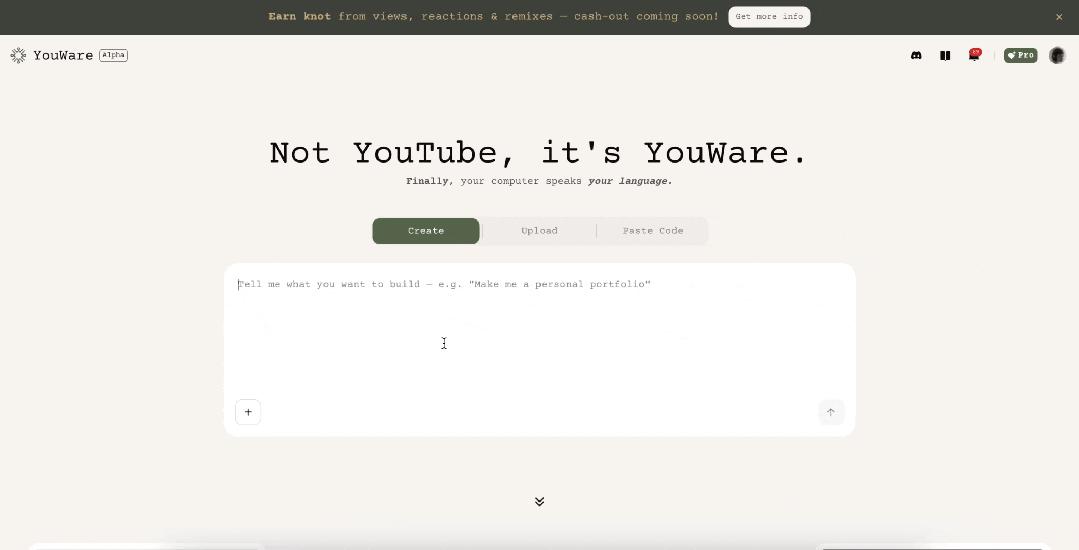
Task: Click the YouWare snowflake logo
Action: [x=18, y=56]
